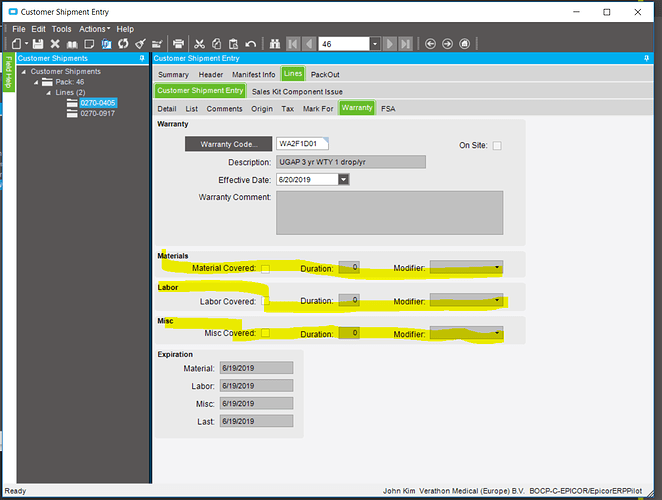Open the Effective Date dropdown
The width and height of the screenshot is (662, 500).
pos(343,180)
